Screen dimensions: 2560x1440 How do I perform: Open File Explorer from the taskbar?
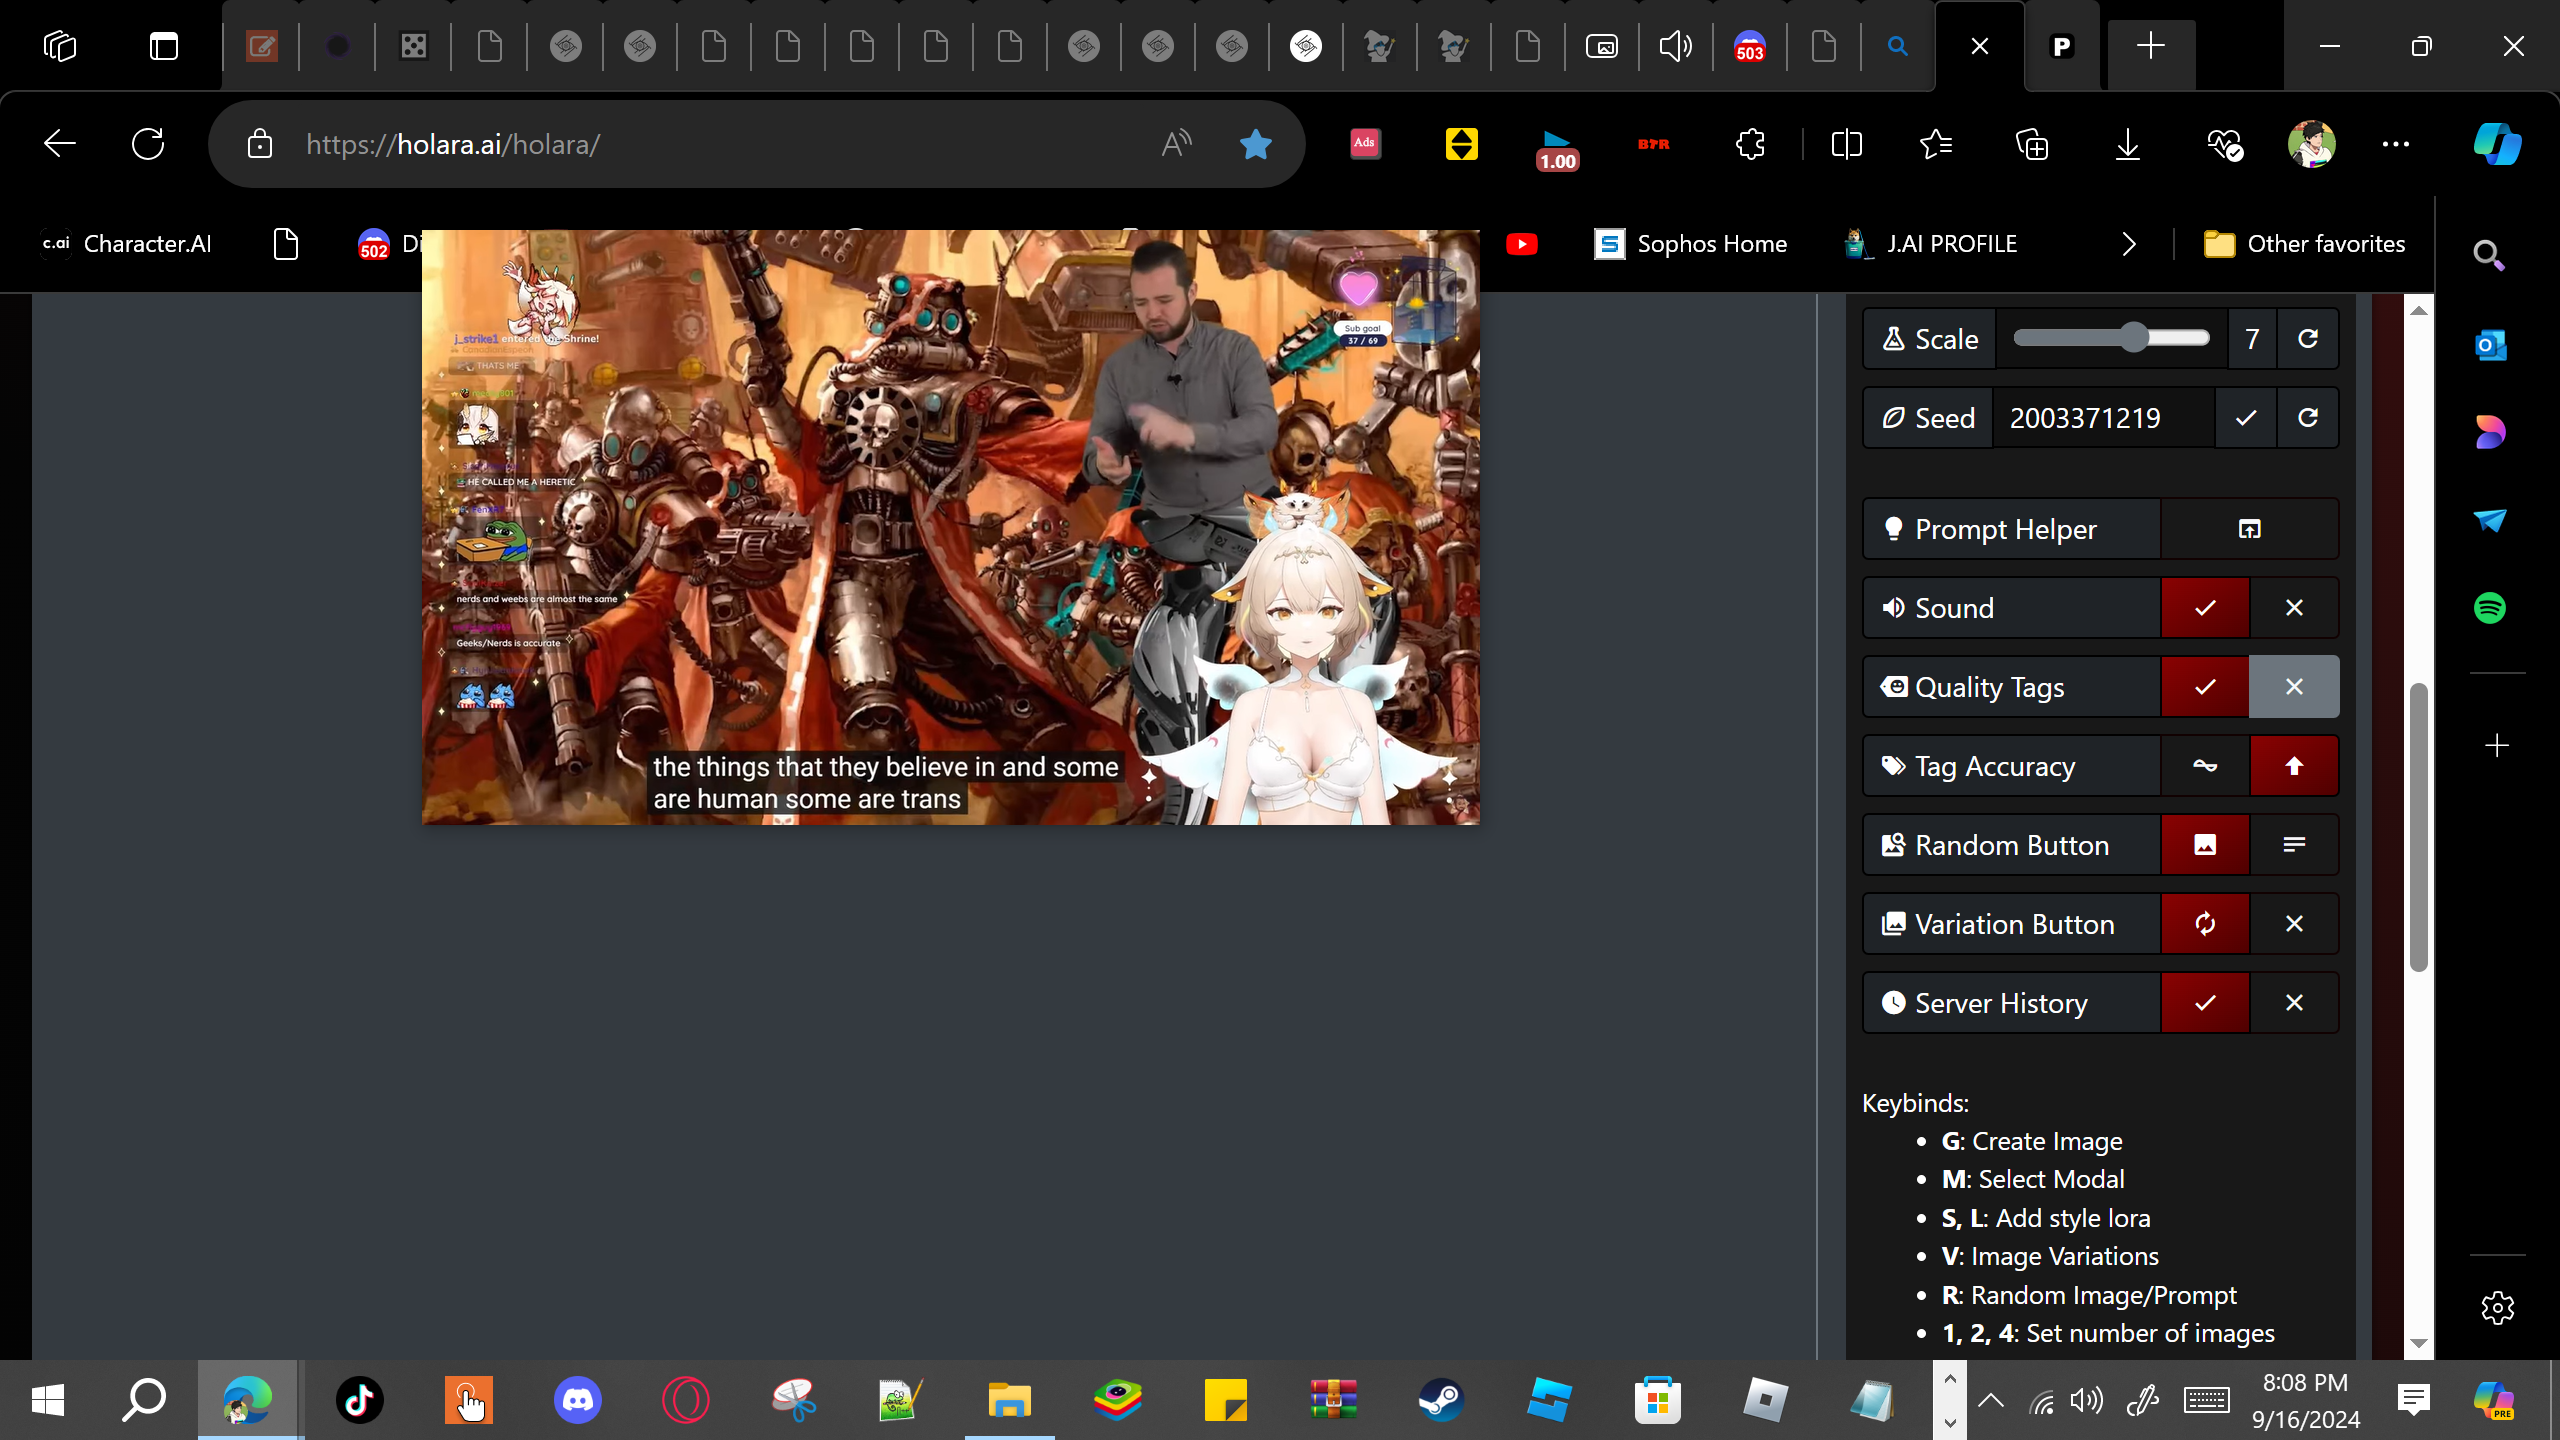click(x=1009, y=1399)
